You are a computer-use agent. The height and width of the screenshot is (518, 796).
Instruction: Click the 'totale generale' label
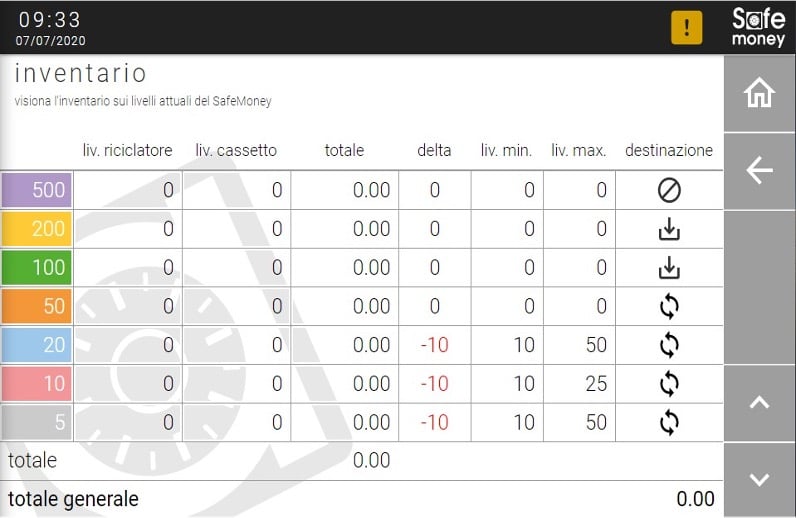(x=73, y=499)
